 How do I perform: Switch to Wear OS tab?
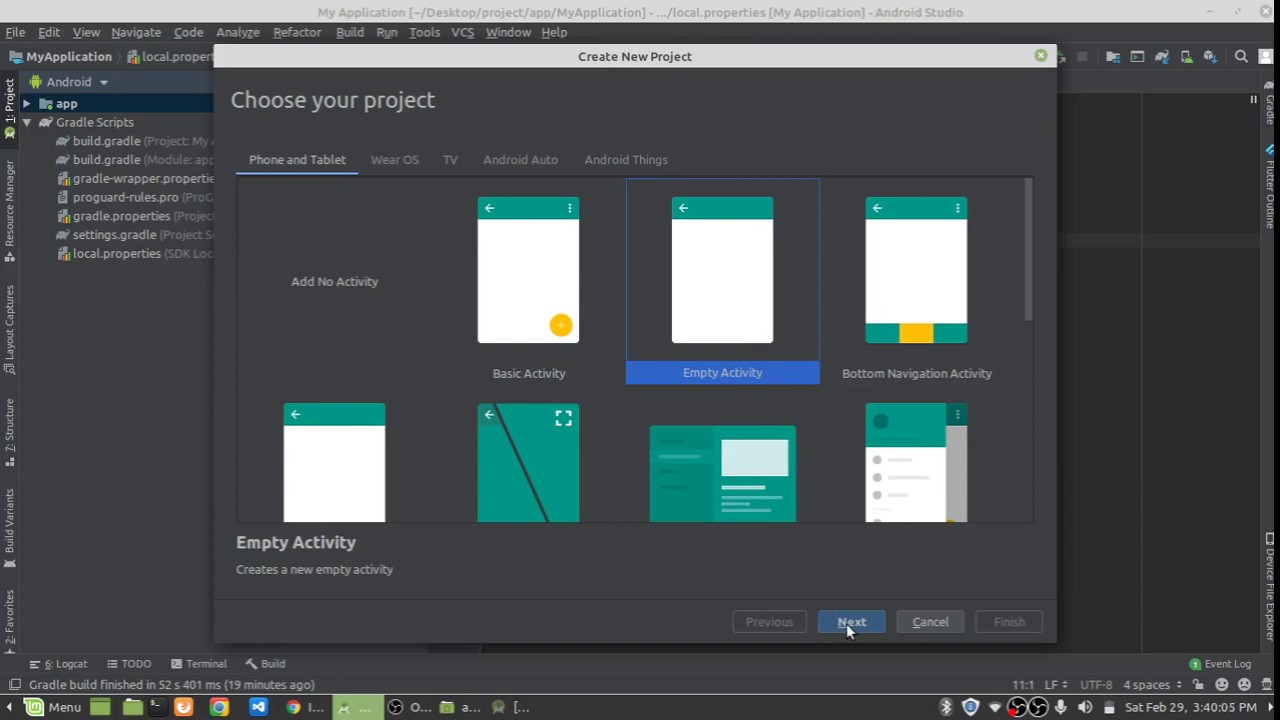click(394, 160)
